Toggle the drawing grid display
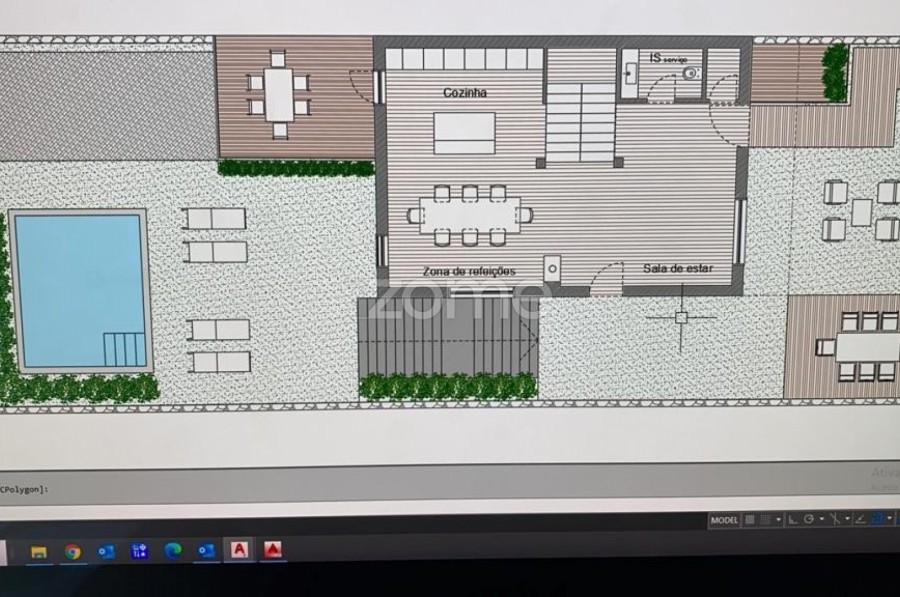 (x=749, y=520)
